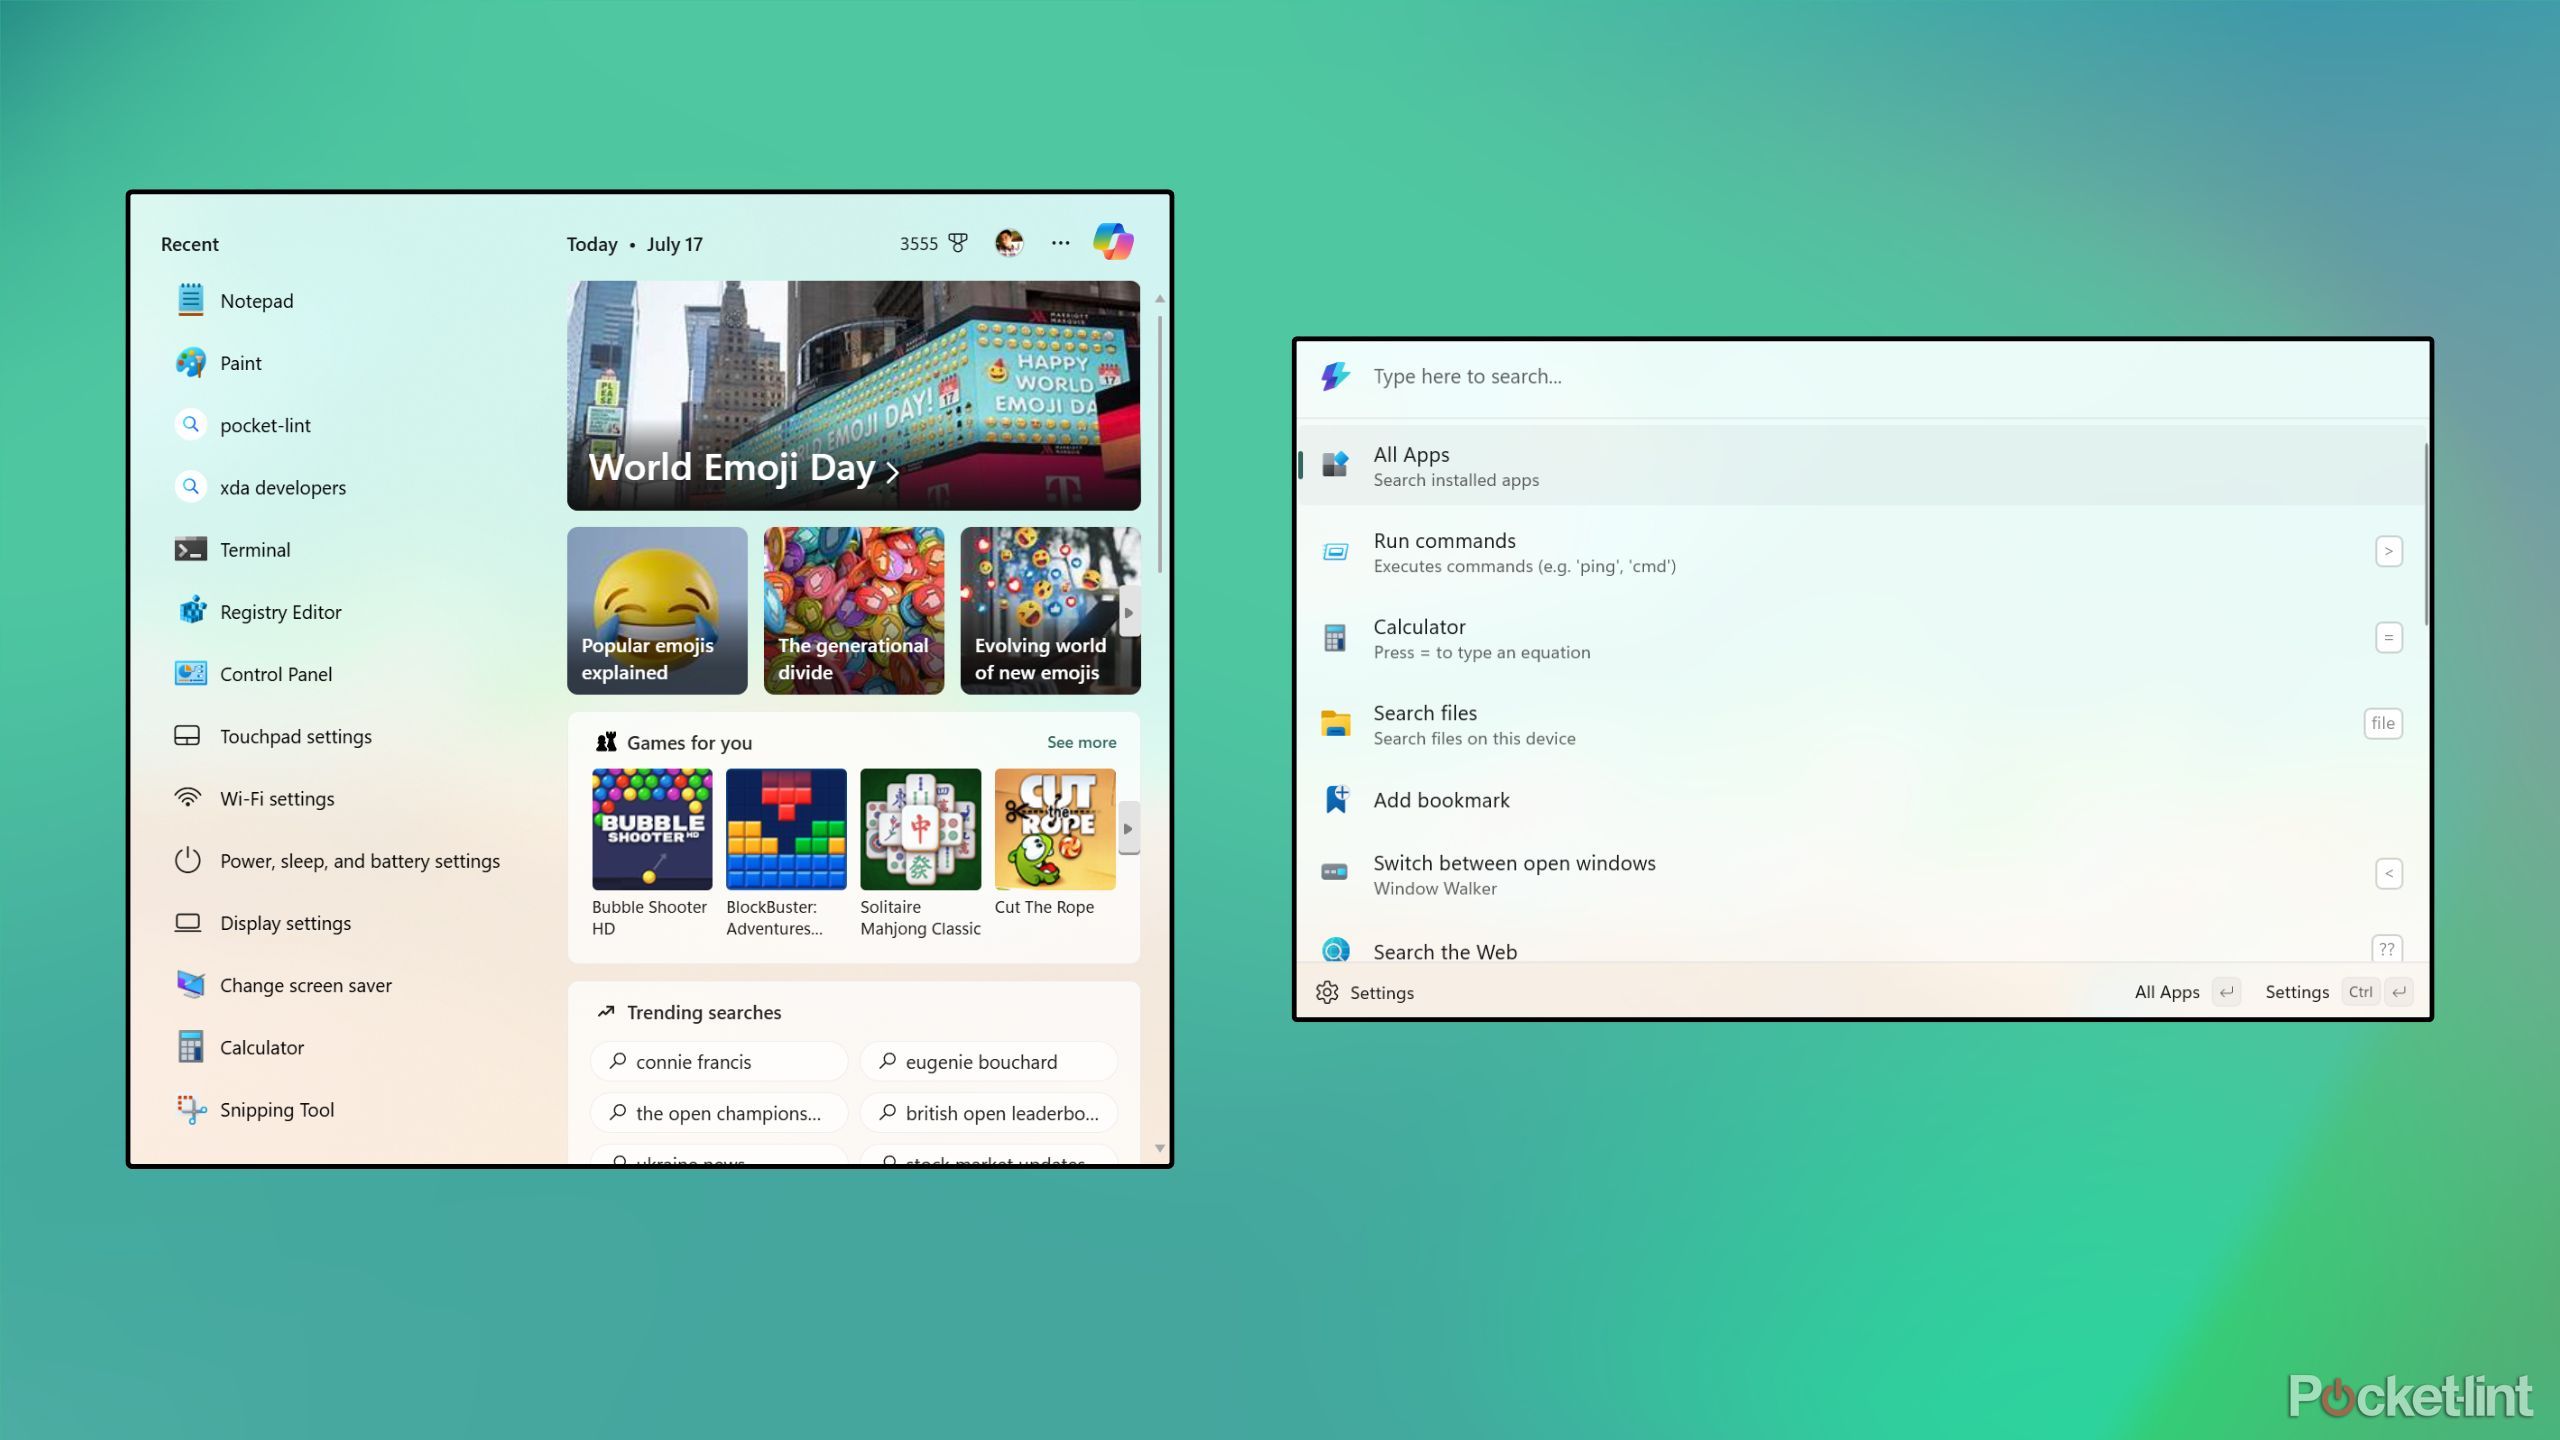Open the three-dot more options menu
This screenshot has height=1440, width=2560.
pos(1060,243)
